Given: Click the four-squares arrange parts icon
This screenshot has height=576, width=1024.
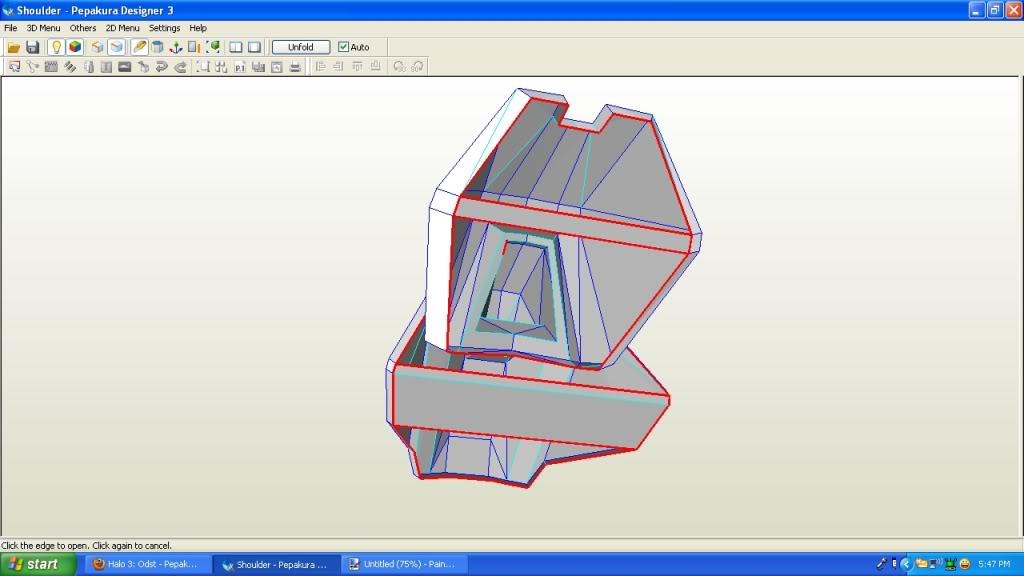Looking at the screenshot, I should pyautogui.click(x=221, y=67).
